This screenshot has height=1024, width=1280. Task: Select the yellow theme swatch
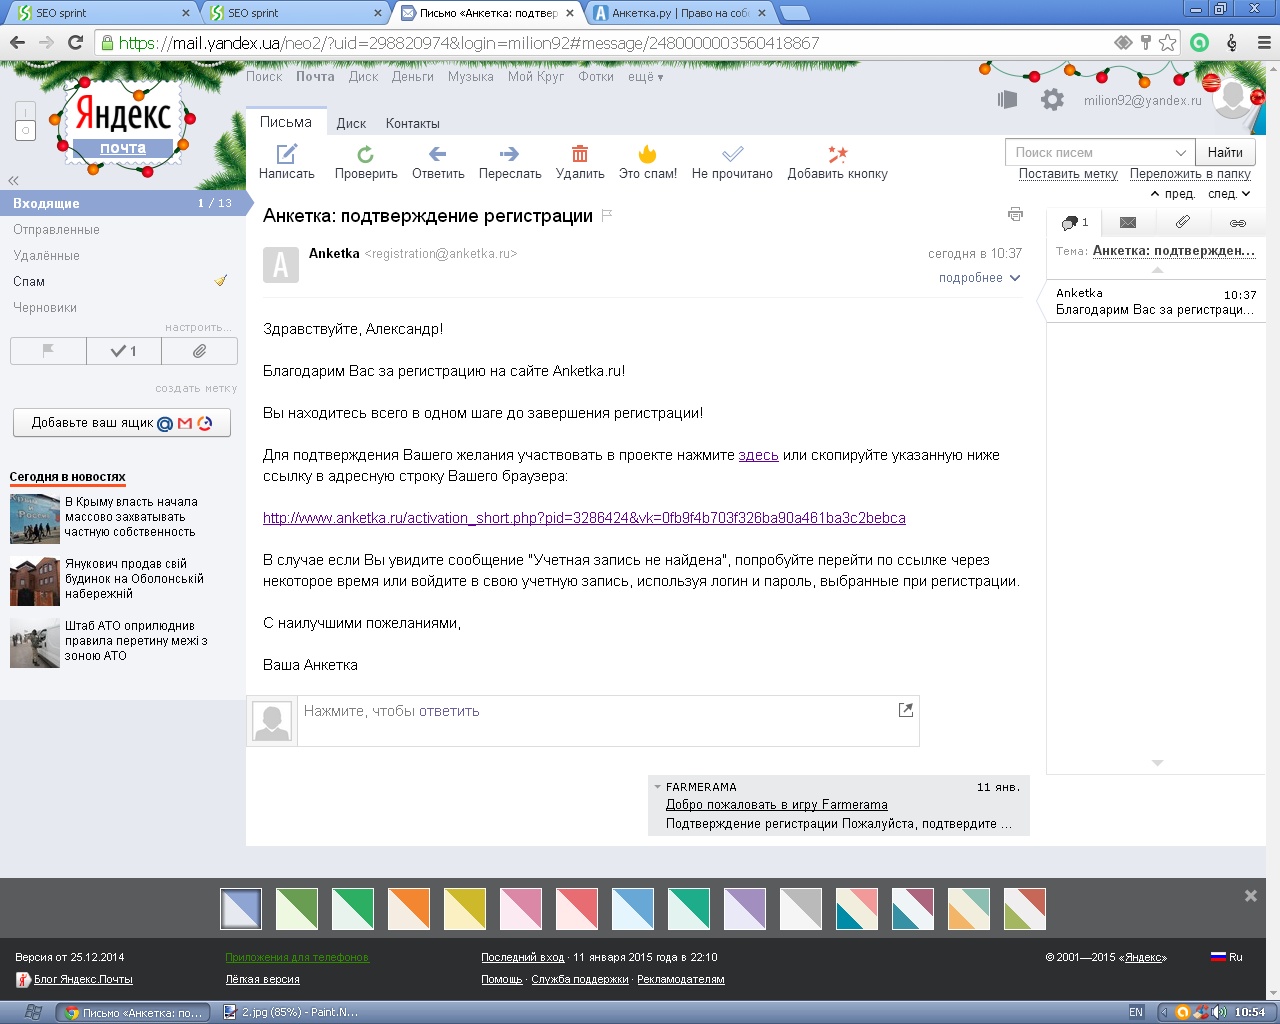coord(465,909)
